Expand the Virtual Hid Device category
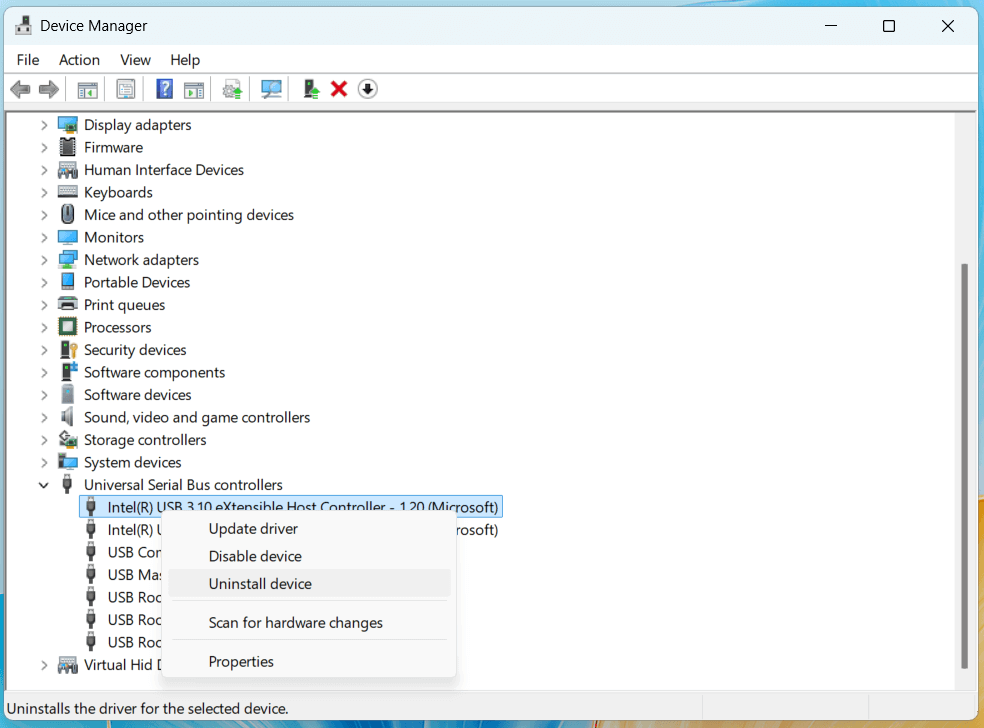The width and height of the screenshot is (984, 728). pyautogui.click(x=43, y=664)
